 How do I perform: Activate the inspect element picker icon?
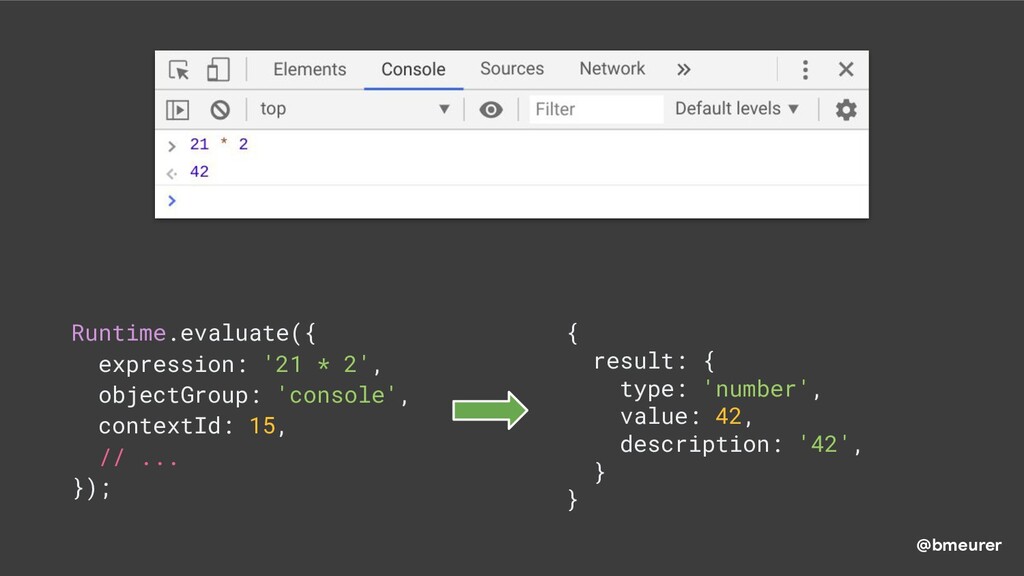[179, 70]
